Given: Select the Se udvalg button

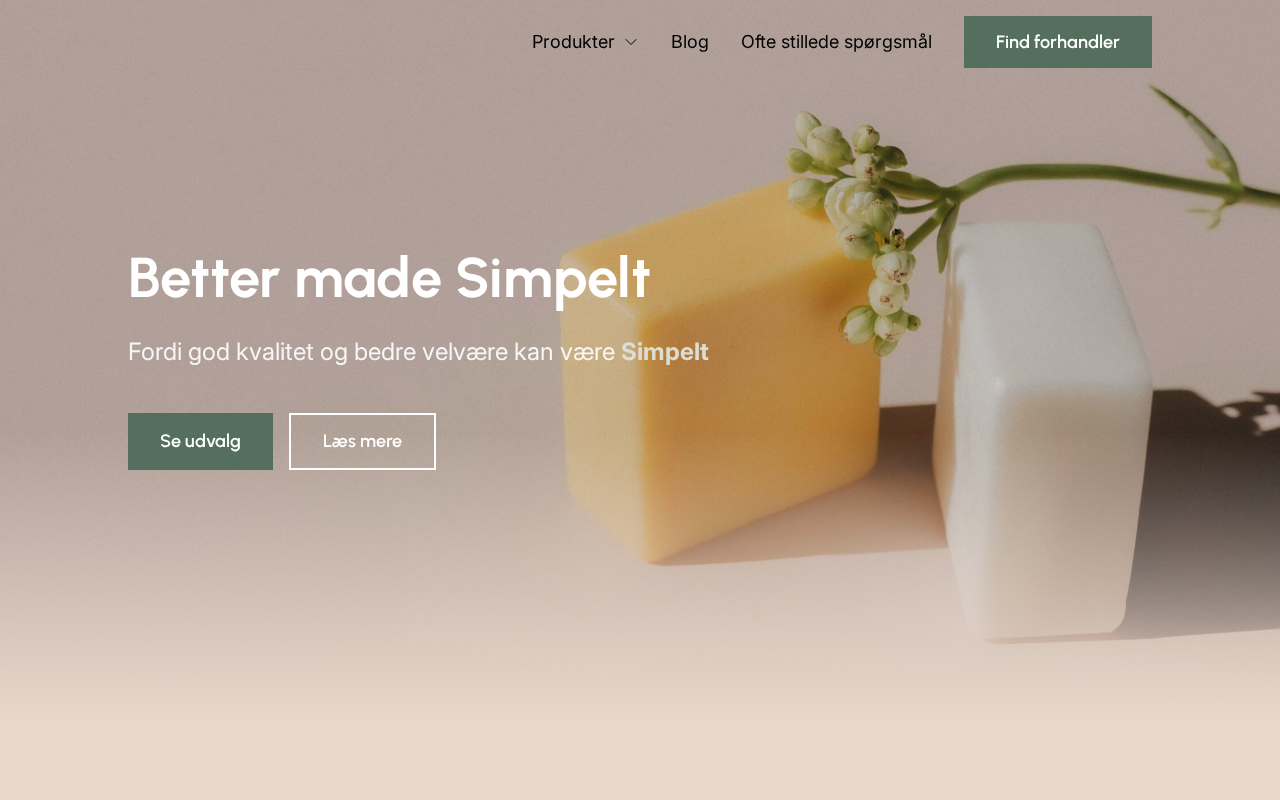Looking at the screenshot, I should coord(200,441).
